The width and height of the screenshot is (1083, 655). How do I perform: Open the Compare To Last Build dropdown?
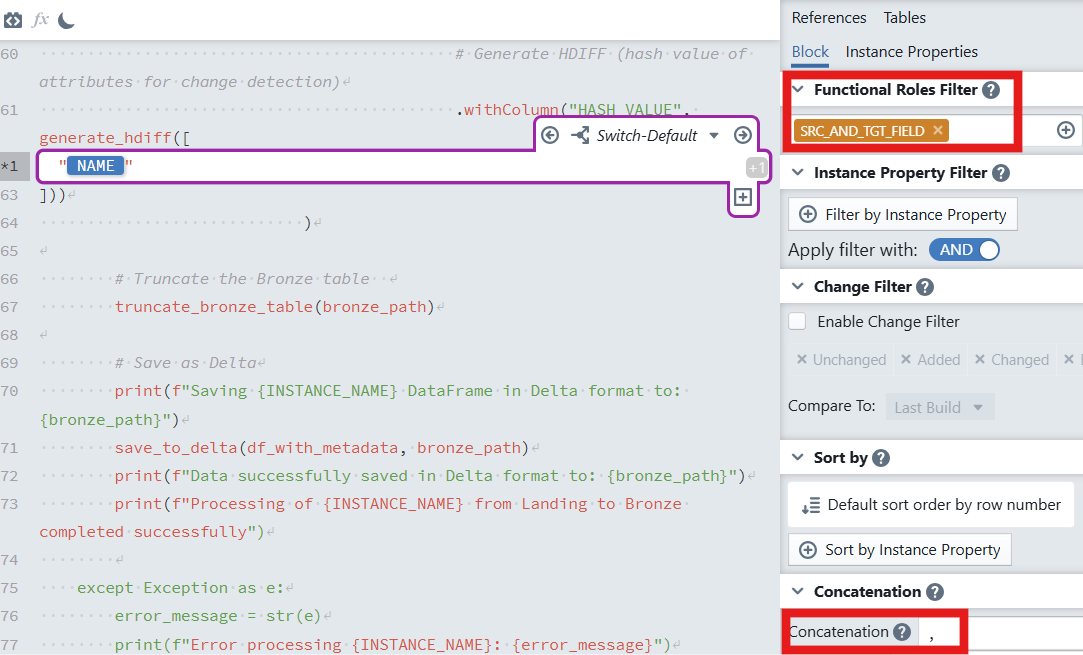click(x=940, y=407)
